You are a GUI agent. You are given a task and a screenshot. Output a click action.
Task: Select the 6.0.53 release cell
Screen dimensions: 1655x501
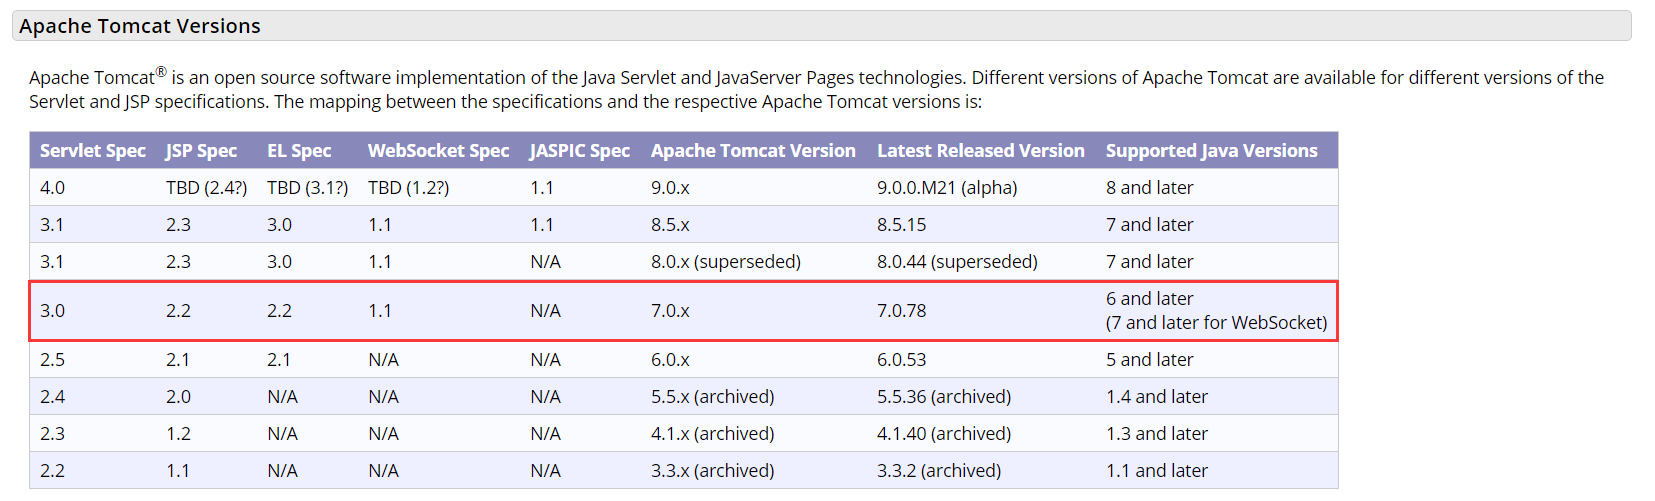point(901,360)
